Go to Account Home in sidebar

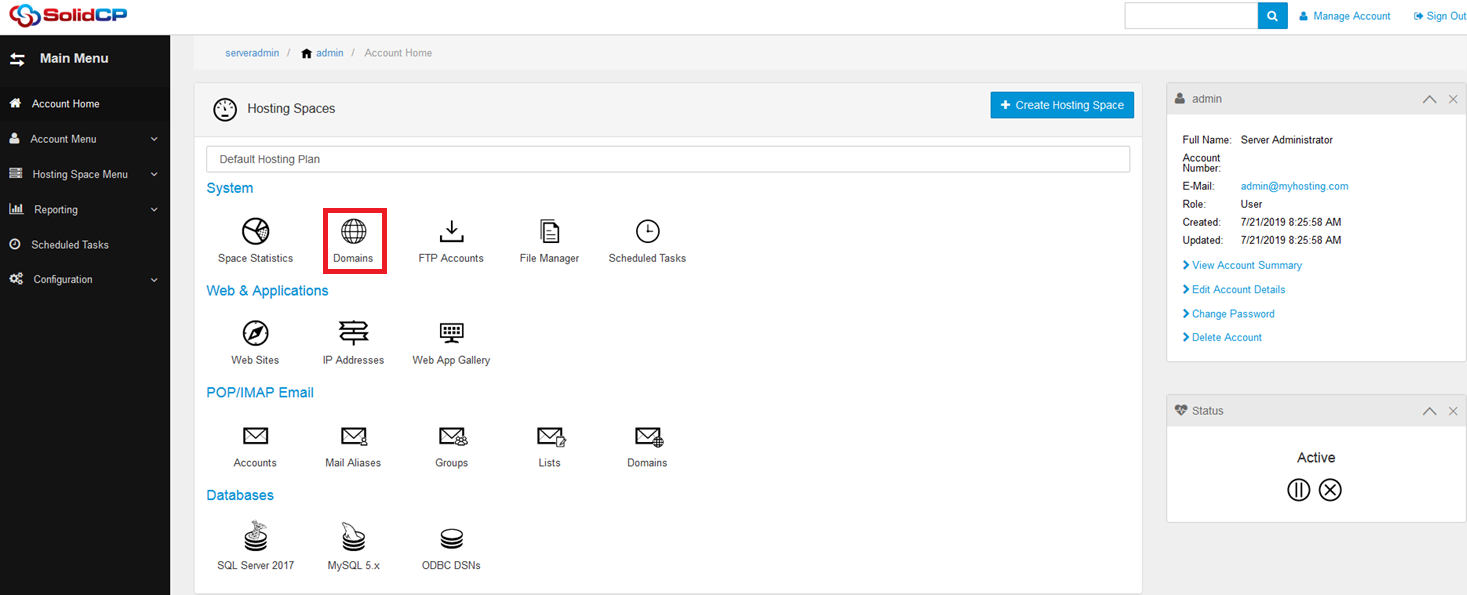[65, 104]
